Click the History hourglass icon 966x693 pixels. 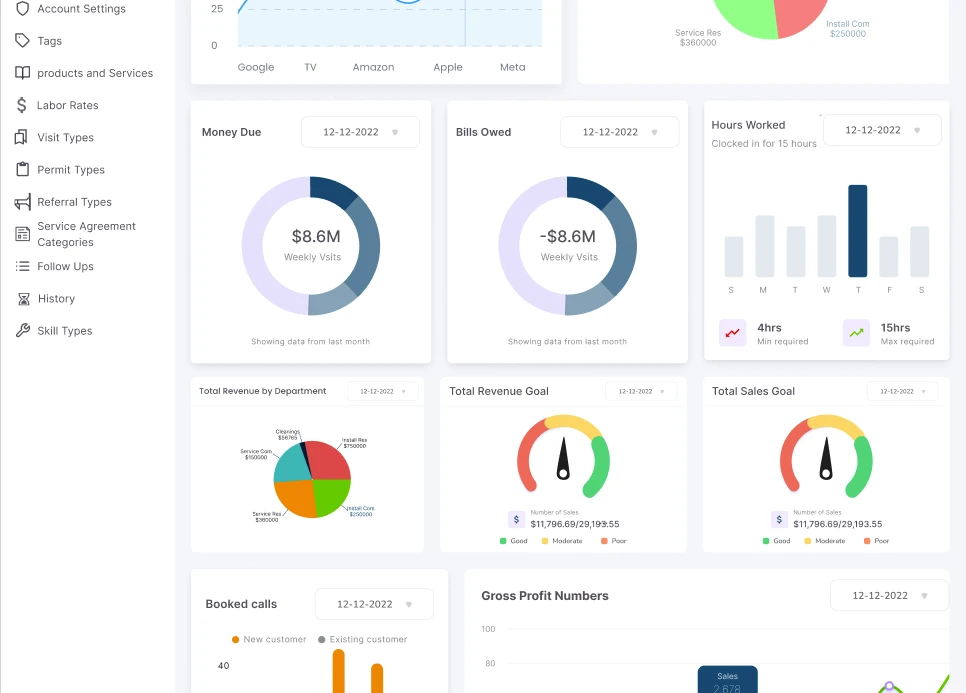point(23,299)
